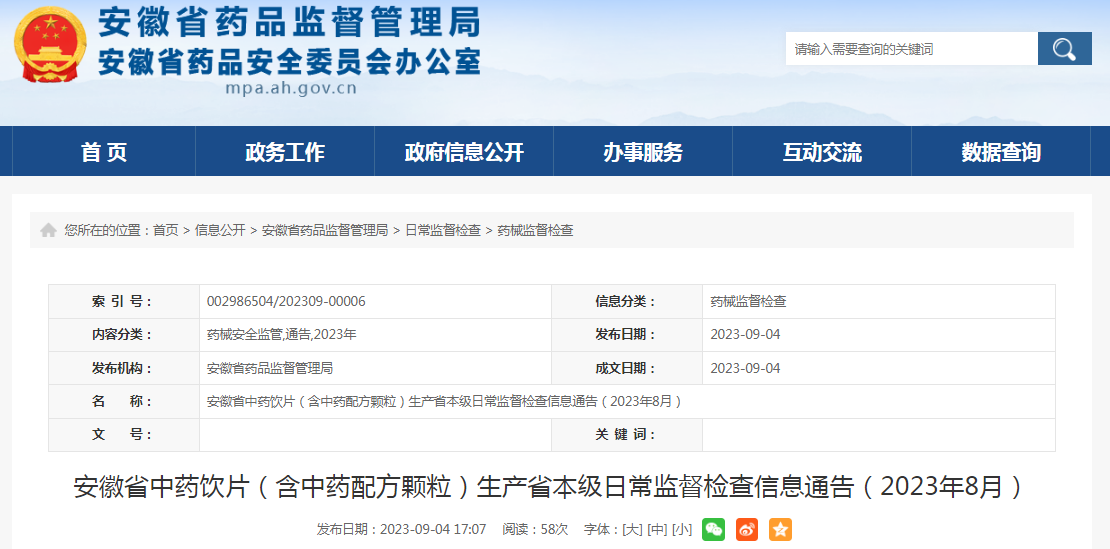
Task: Click the search magnifier button
Action: point(1064,49)
